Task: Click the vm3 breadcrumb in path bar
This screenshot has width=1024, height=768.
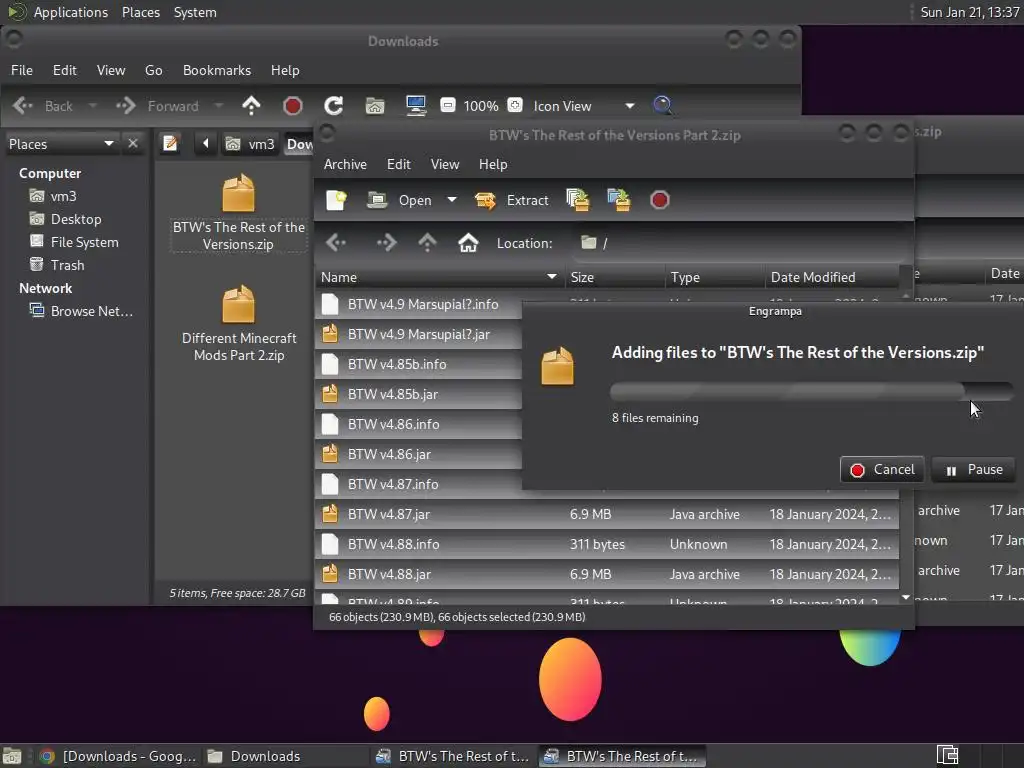Action: (251, 144)
